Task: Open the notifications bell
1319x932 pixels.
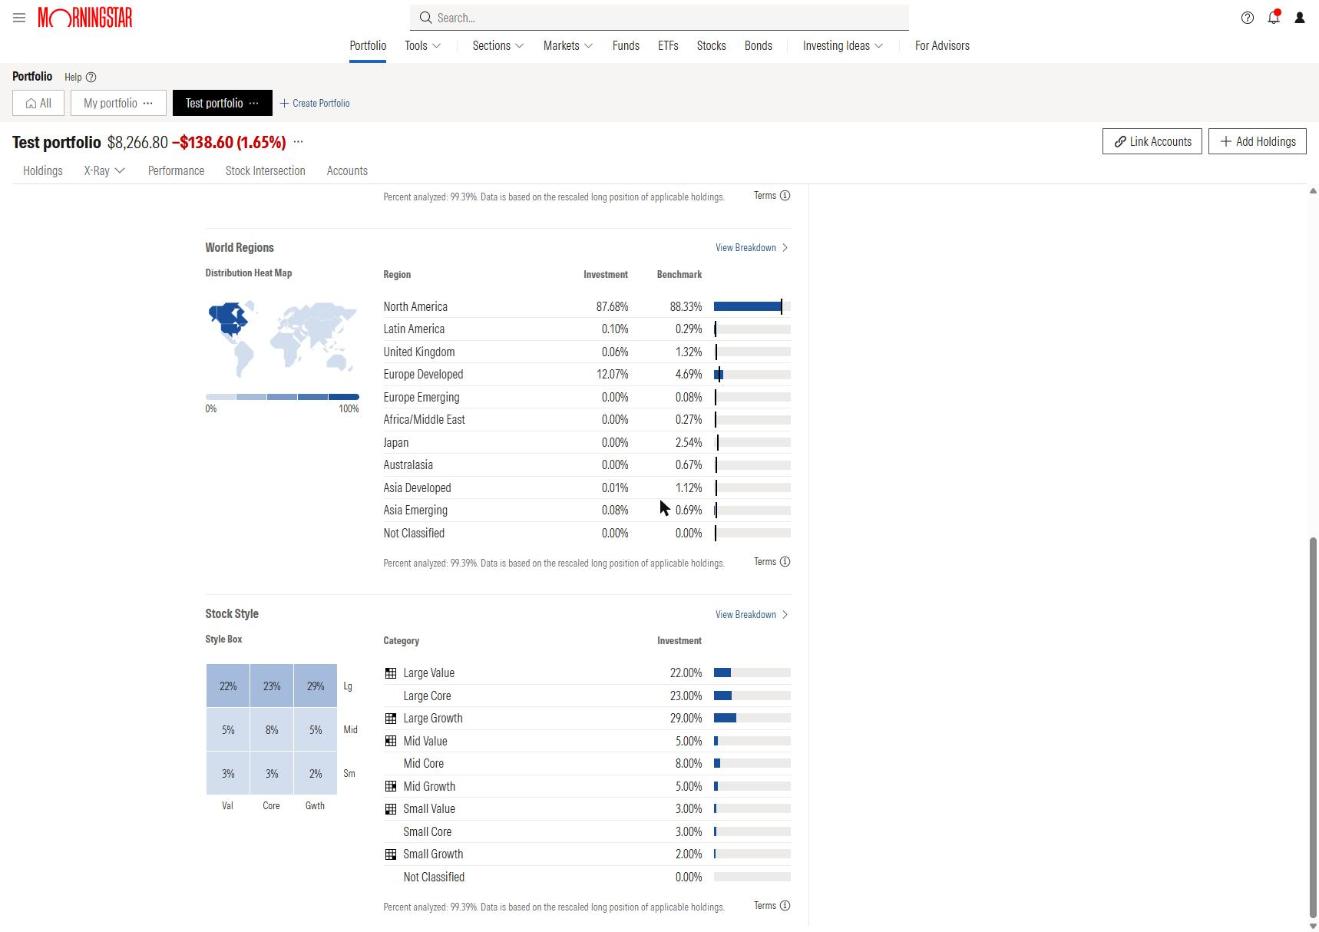Action: [x=1273, y=17]
